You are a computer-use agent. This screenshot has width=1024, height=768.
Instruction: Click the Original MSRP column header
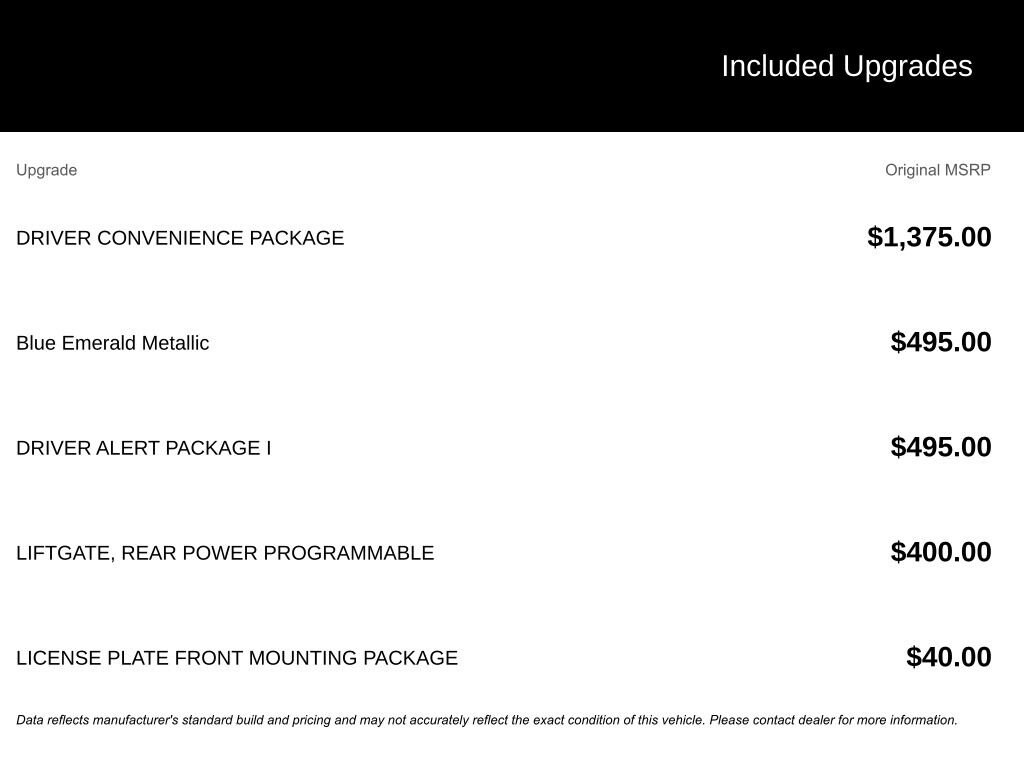click(x=937, y=170)
